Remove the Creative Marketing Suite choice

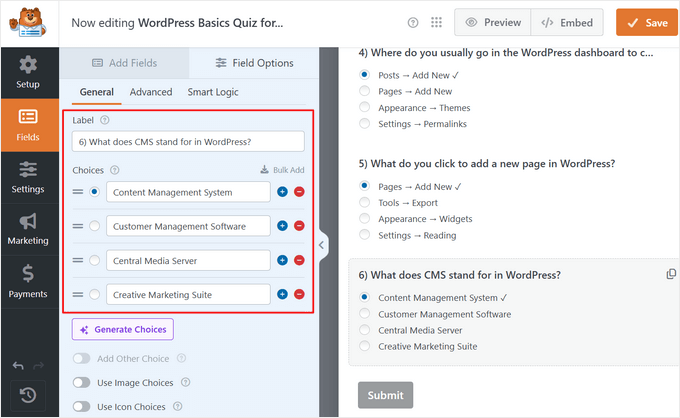299,294
